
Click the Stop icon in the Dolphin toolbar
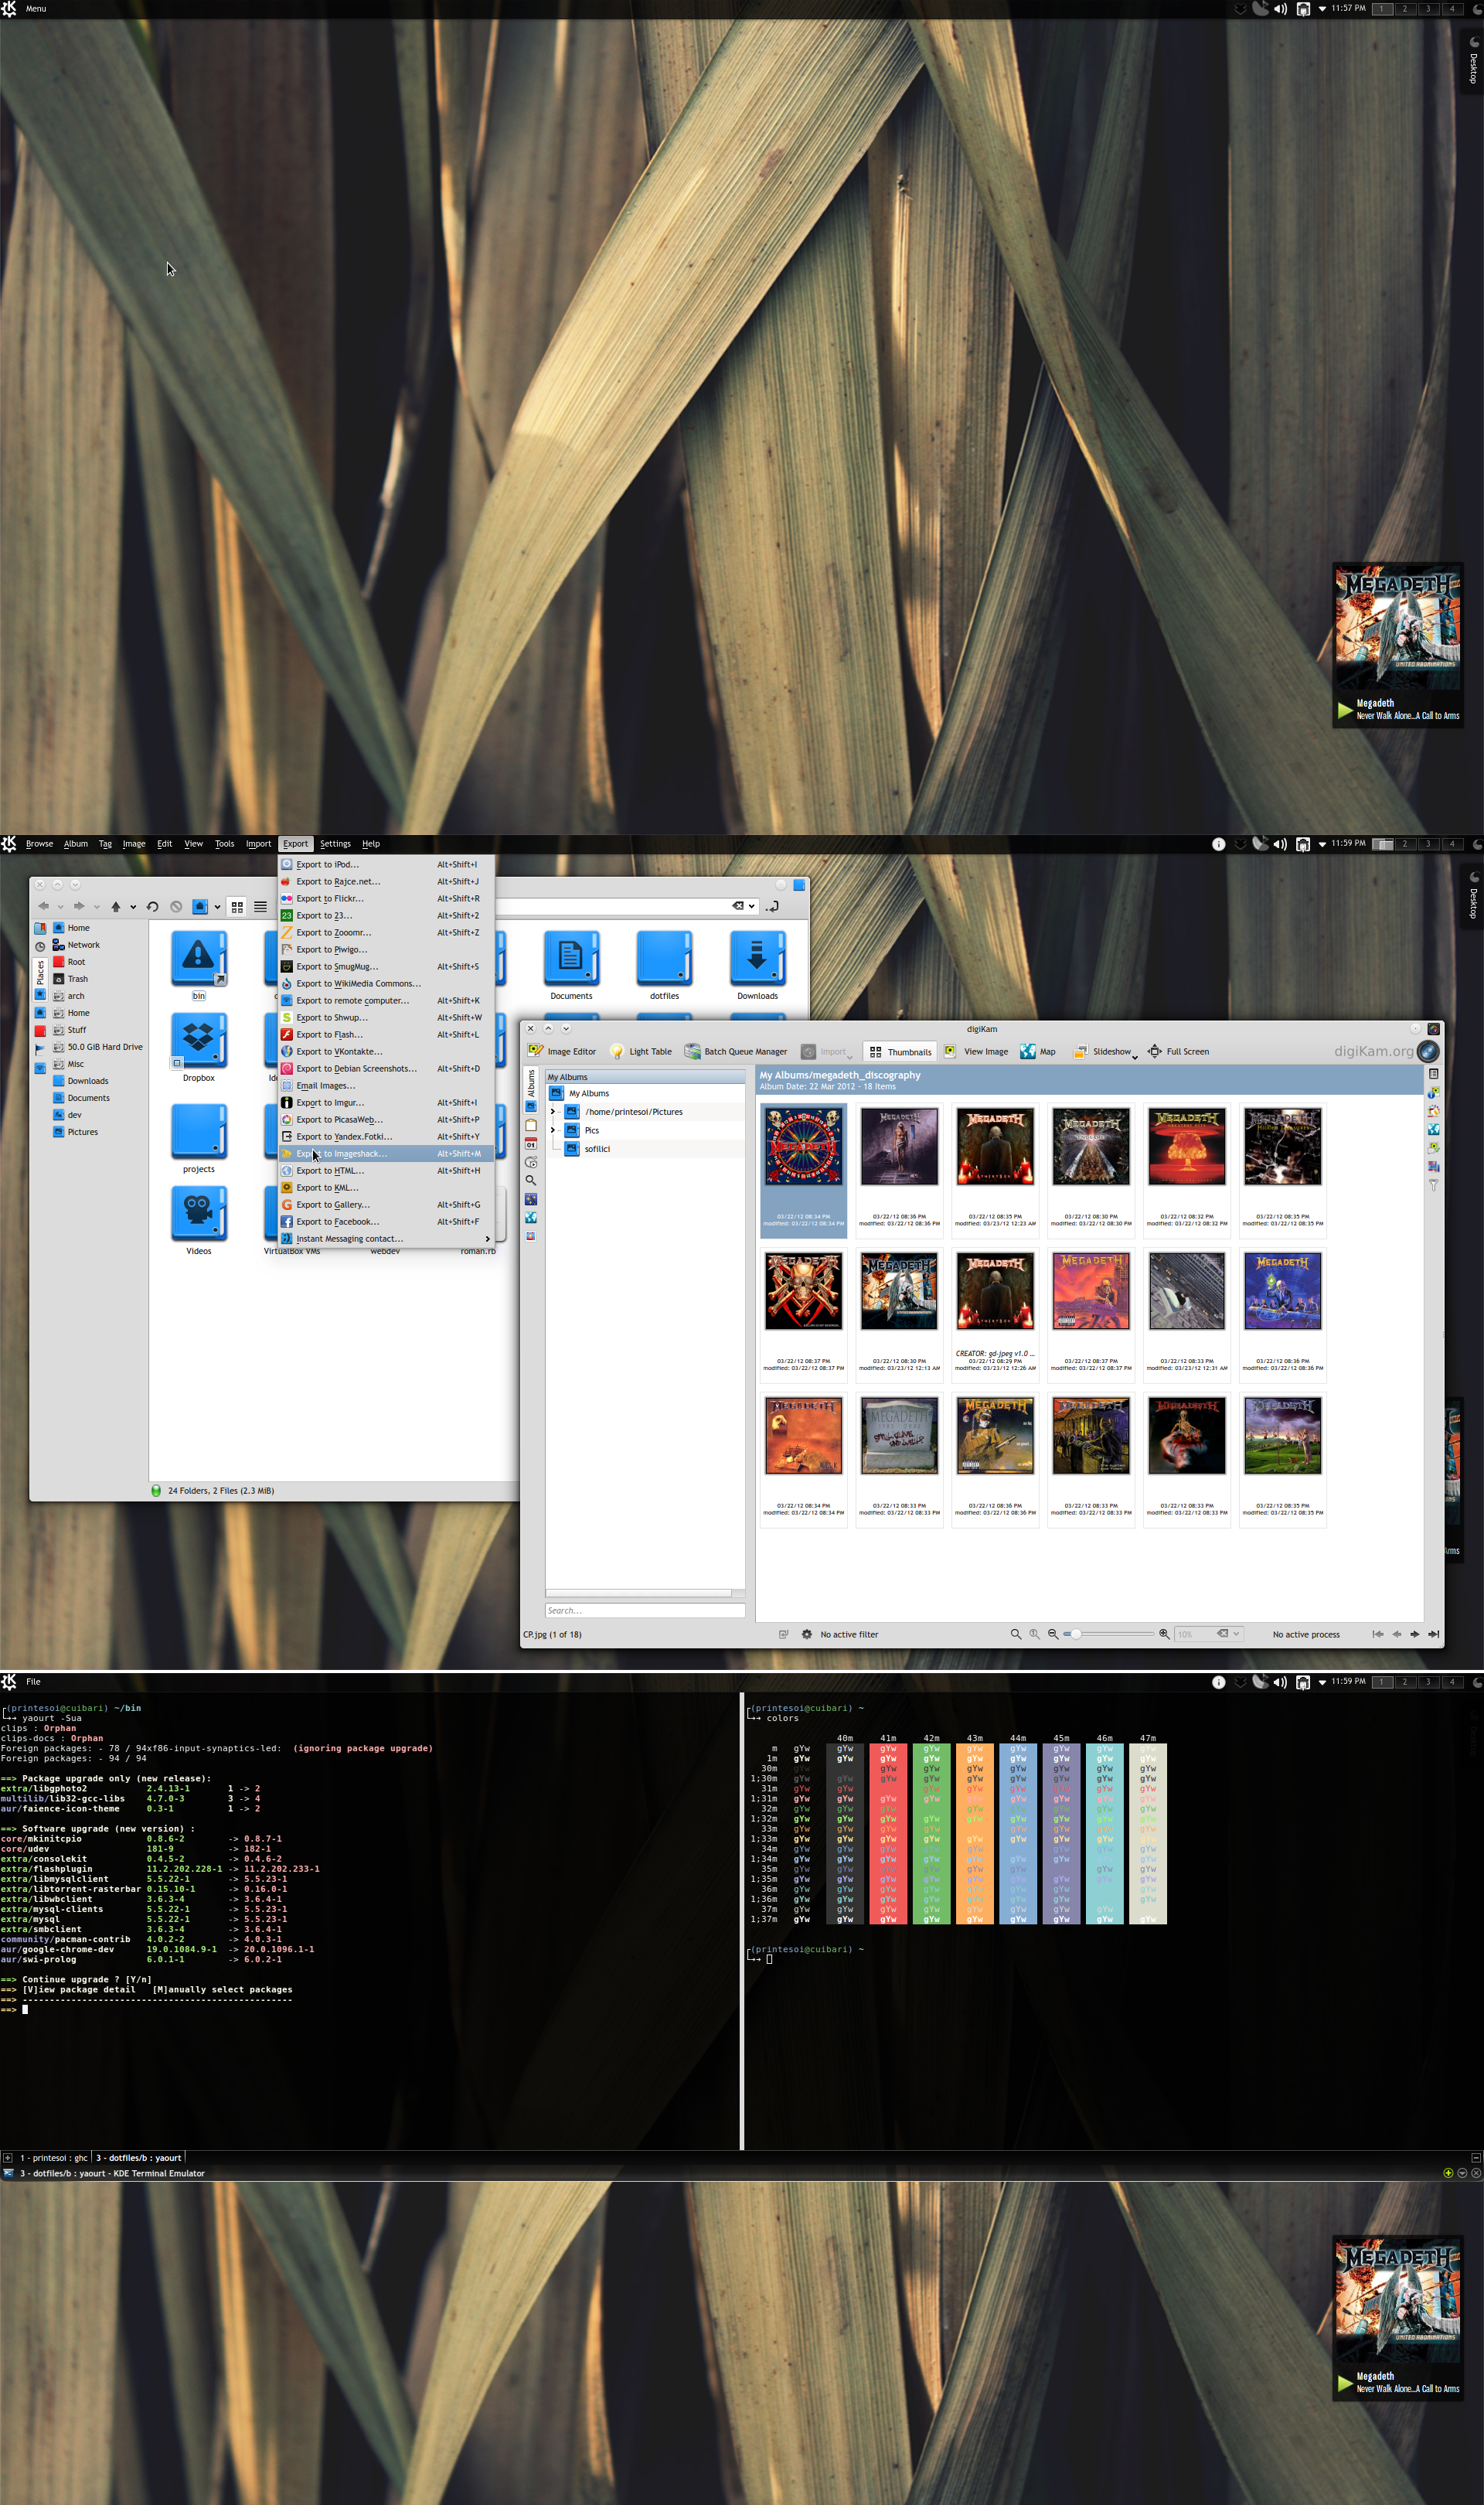pos(176,907)
